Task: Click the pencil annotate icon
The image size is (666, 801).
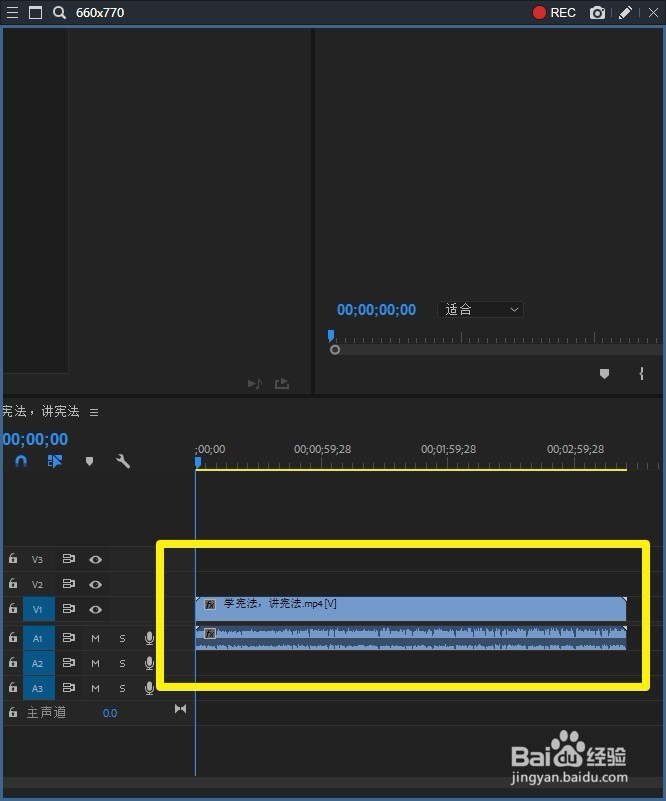Action: coord(626,12)
